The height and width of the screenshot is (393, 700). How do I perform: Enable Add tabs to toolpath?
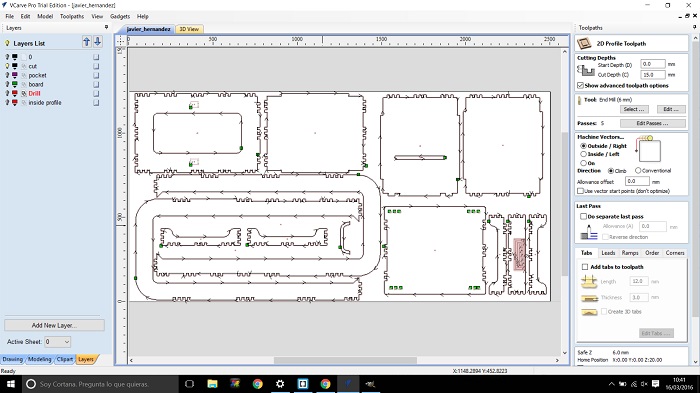point(585,267)
